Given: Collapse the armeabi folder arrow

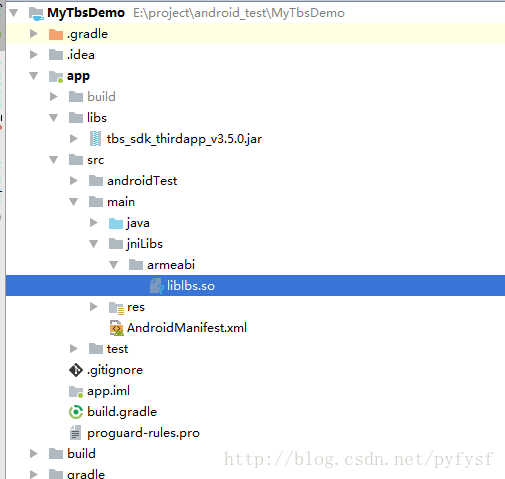Looking at the screenshot, I should [114, 265].
